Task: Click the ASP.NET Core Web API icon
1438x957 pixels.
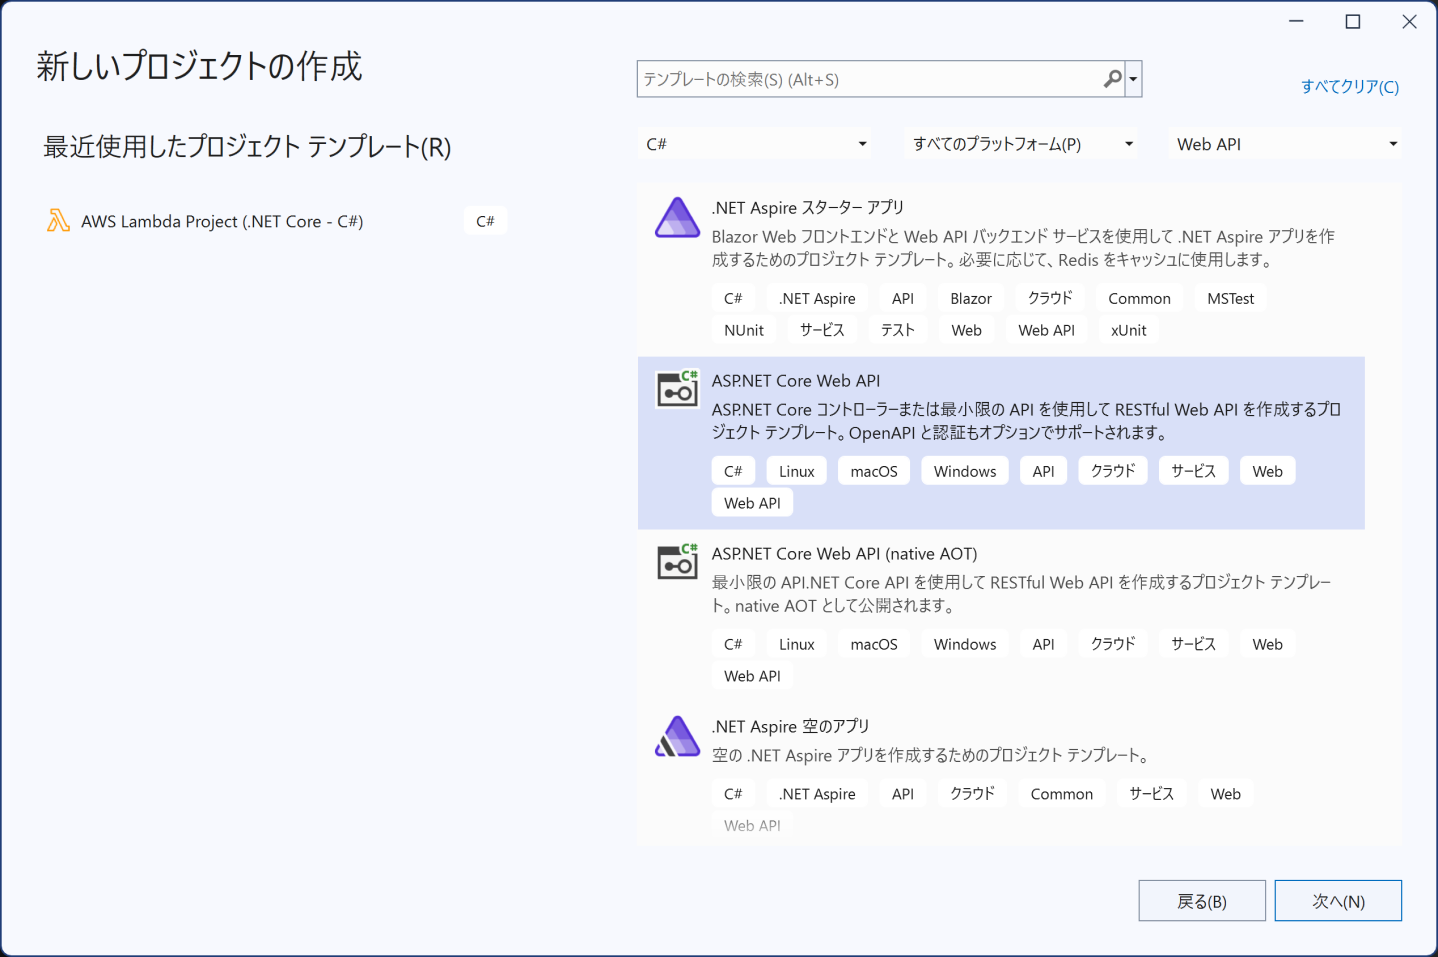Action: tap(677, 389)
